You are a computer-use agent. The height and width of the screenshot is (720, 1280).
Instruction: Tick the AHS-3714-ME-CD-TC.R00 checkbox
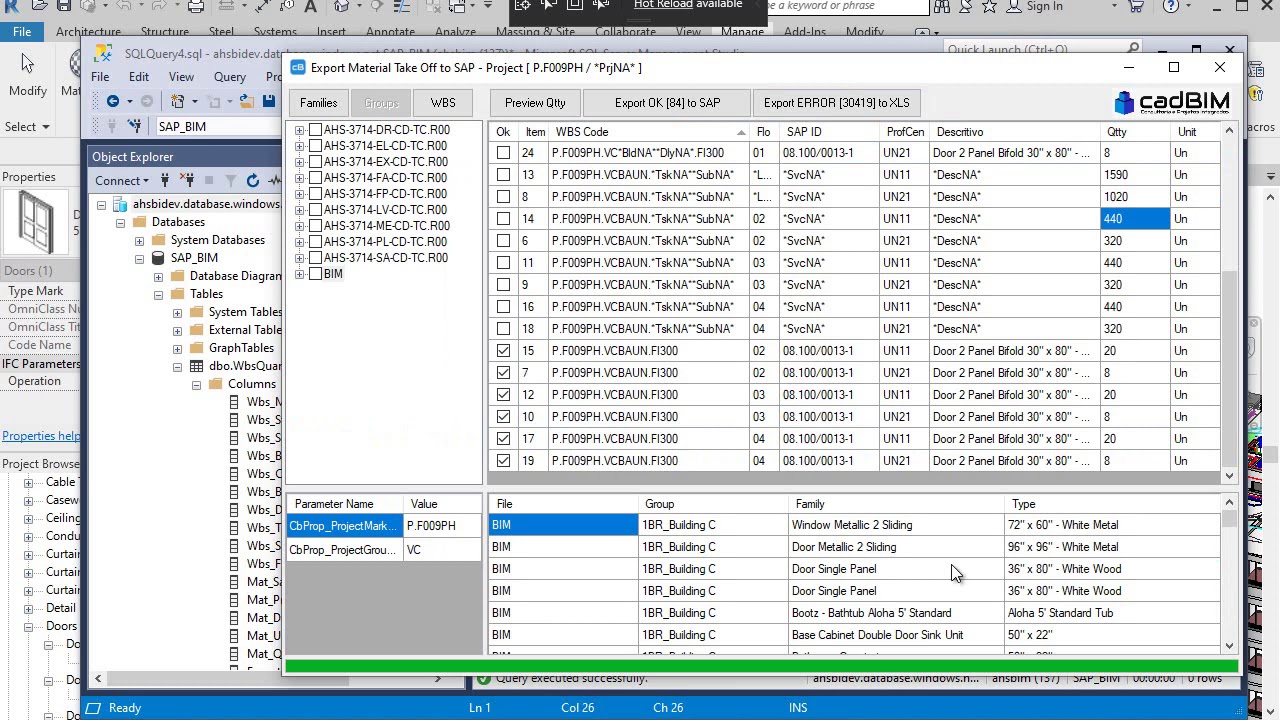point(316,226)
